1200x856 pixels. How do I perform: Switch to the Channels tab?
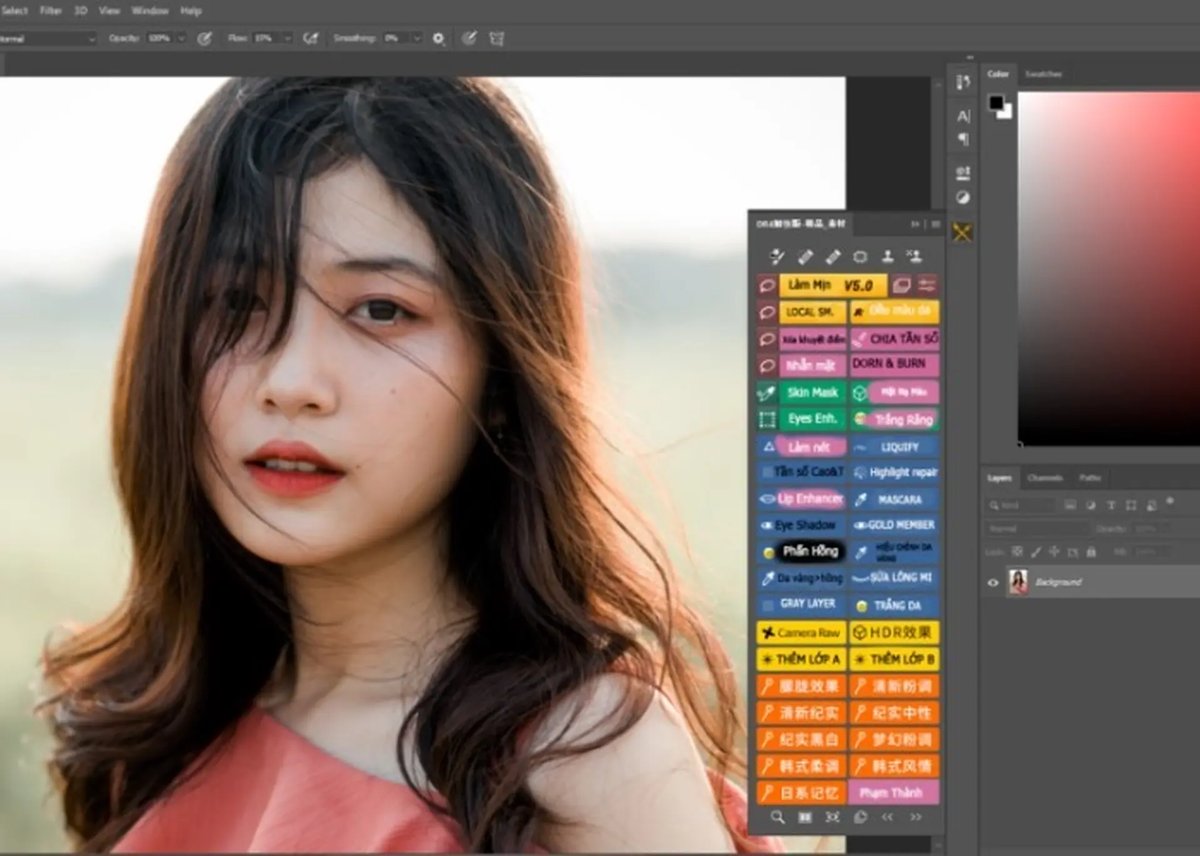coord(1044,478)
